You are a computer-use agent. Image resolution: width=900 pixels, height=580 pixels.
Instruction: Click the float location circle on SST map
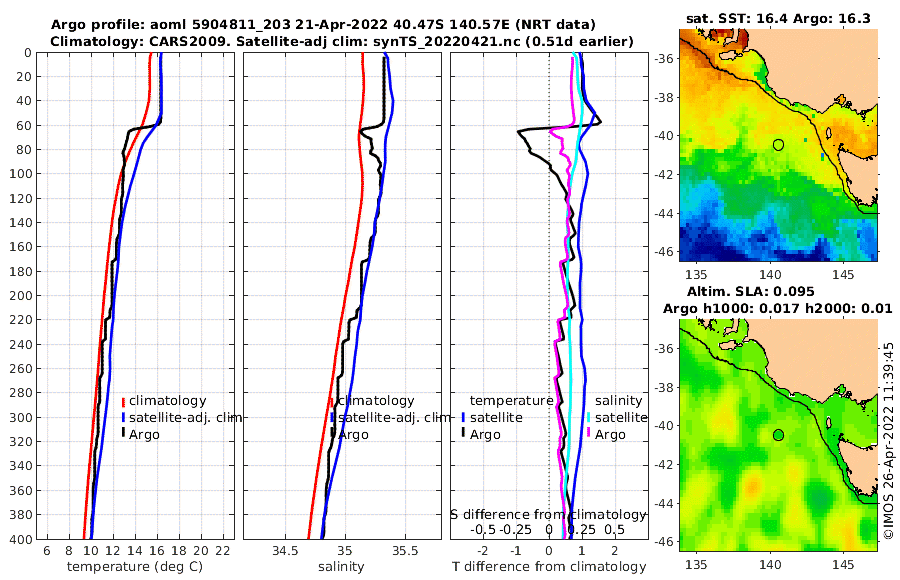[x=778, y=145]
